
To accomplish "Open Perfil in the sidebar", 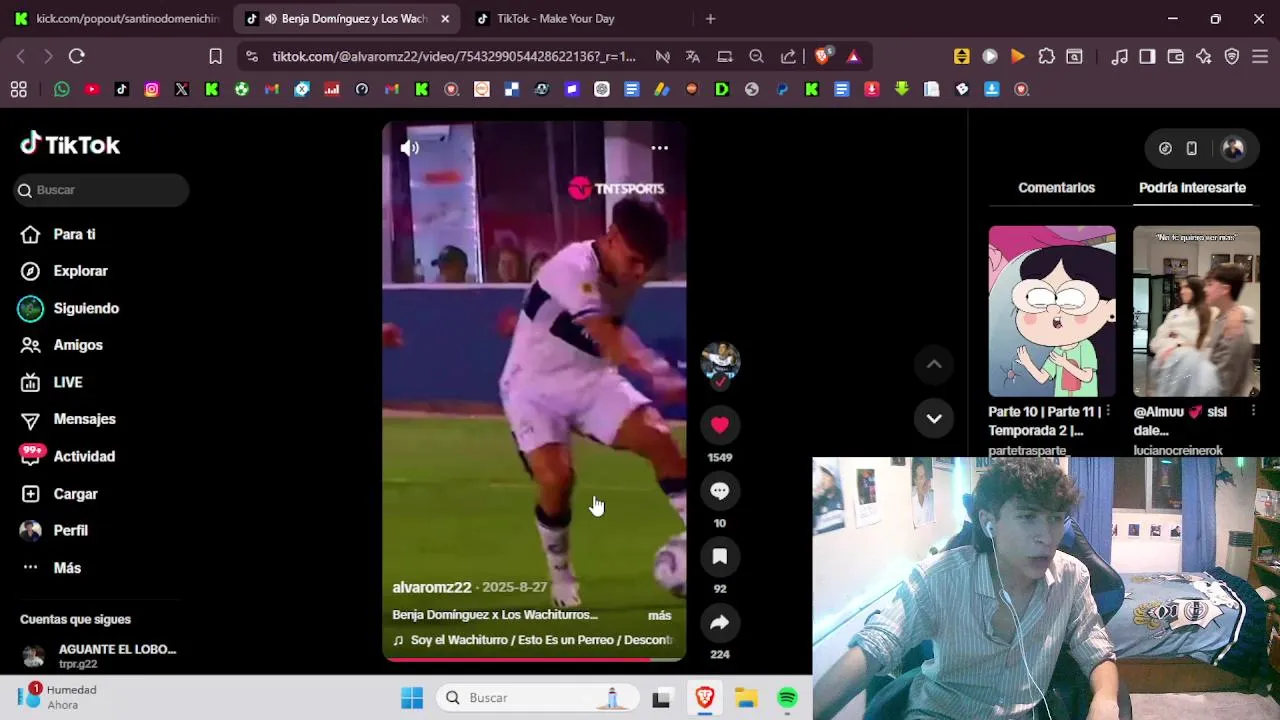I will pos(70,531).
